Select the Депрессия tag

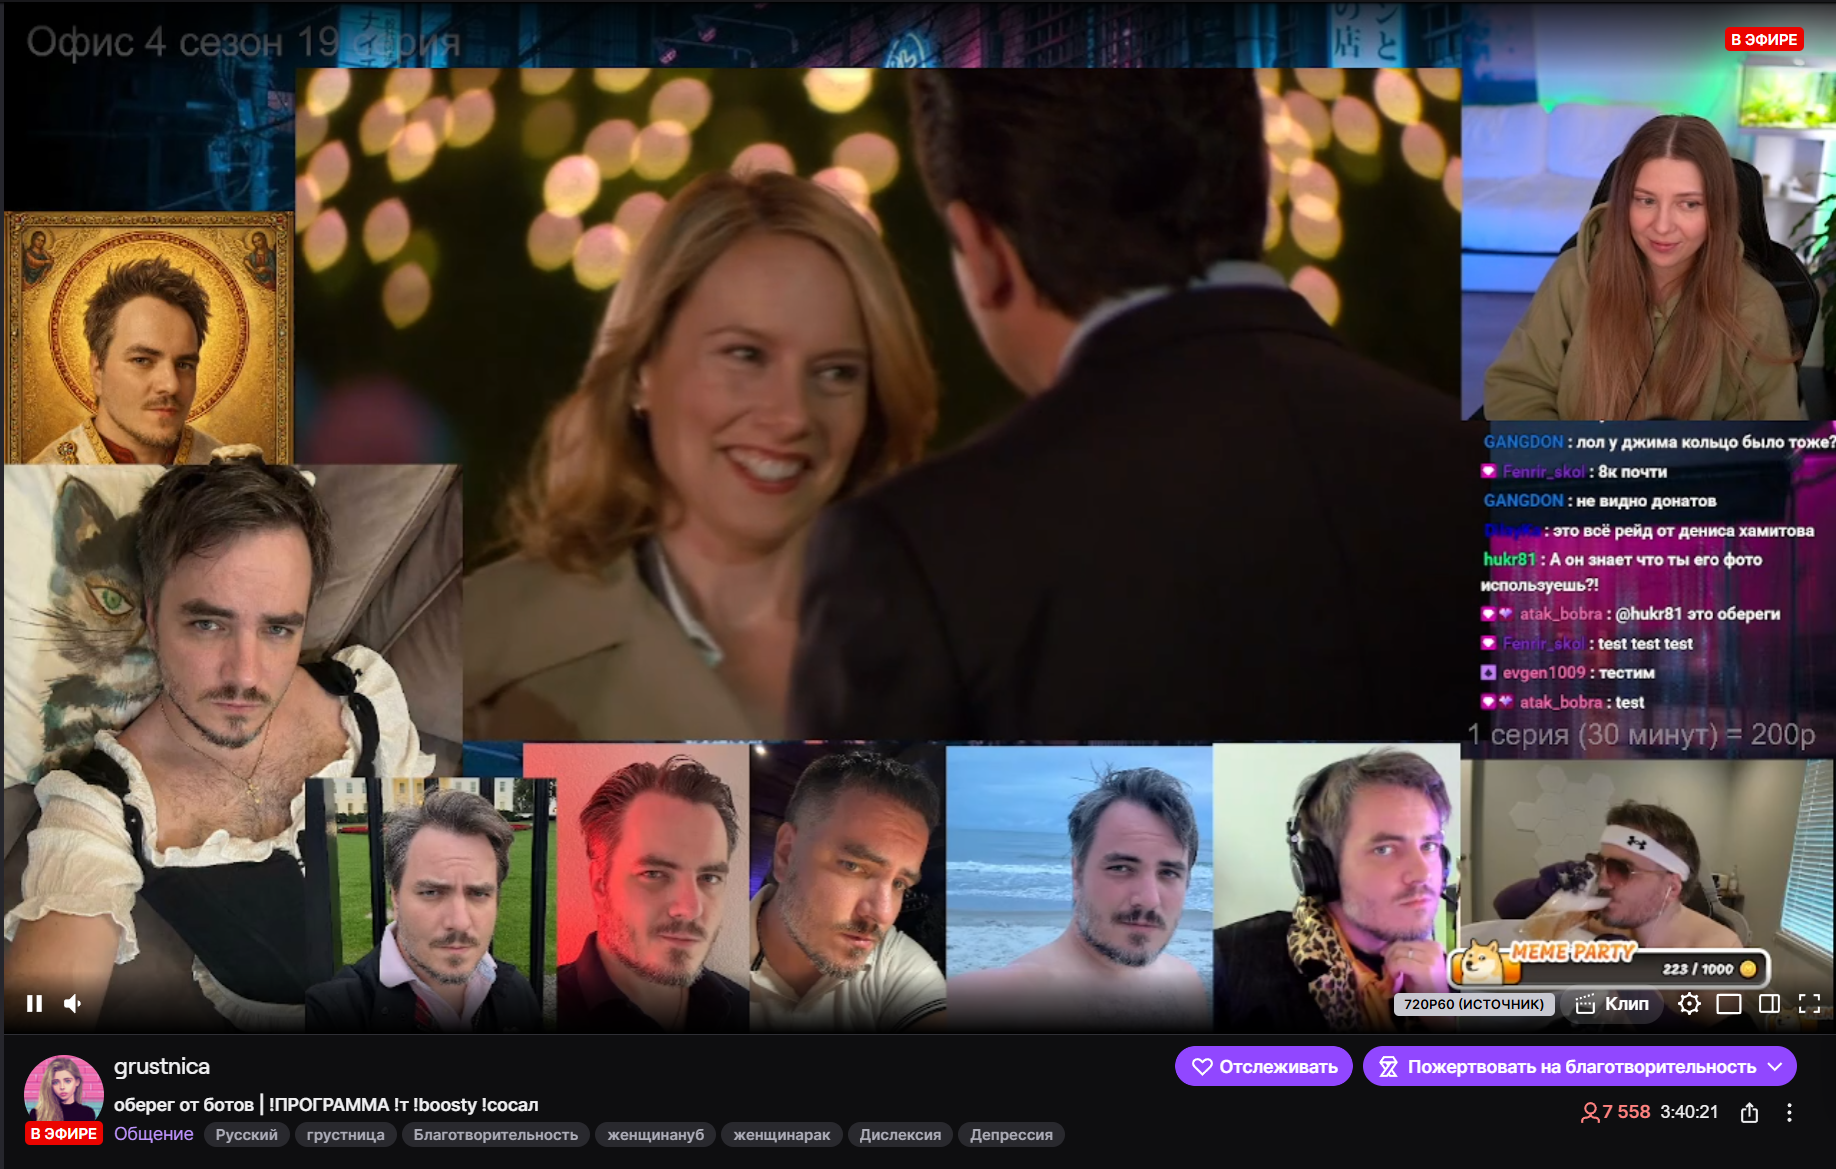[1011, 1134]
